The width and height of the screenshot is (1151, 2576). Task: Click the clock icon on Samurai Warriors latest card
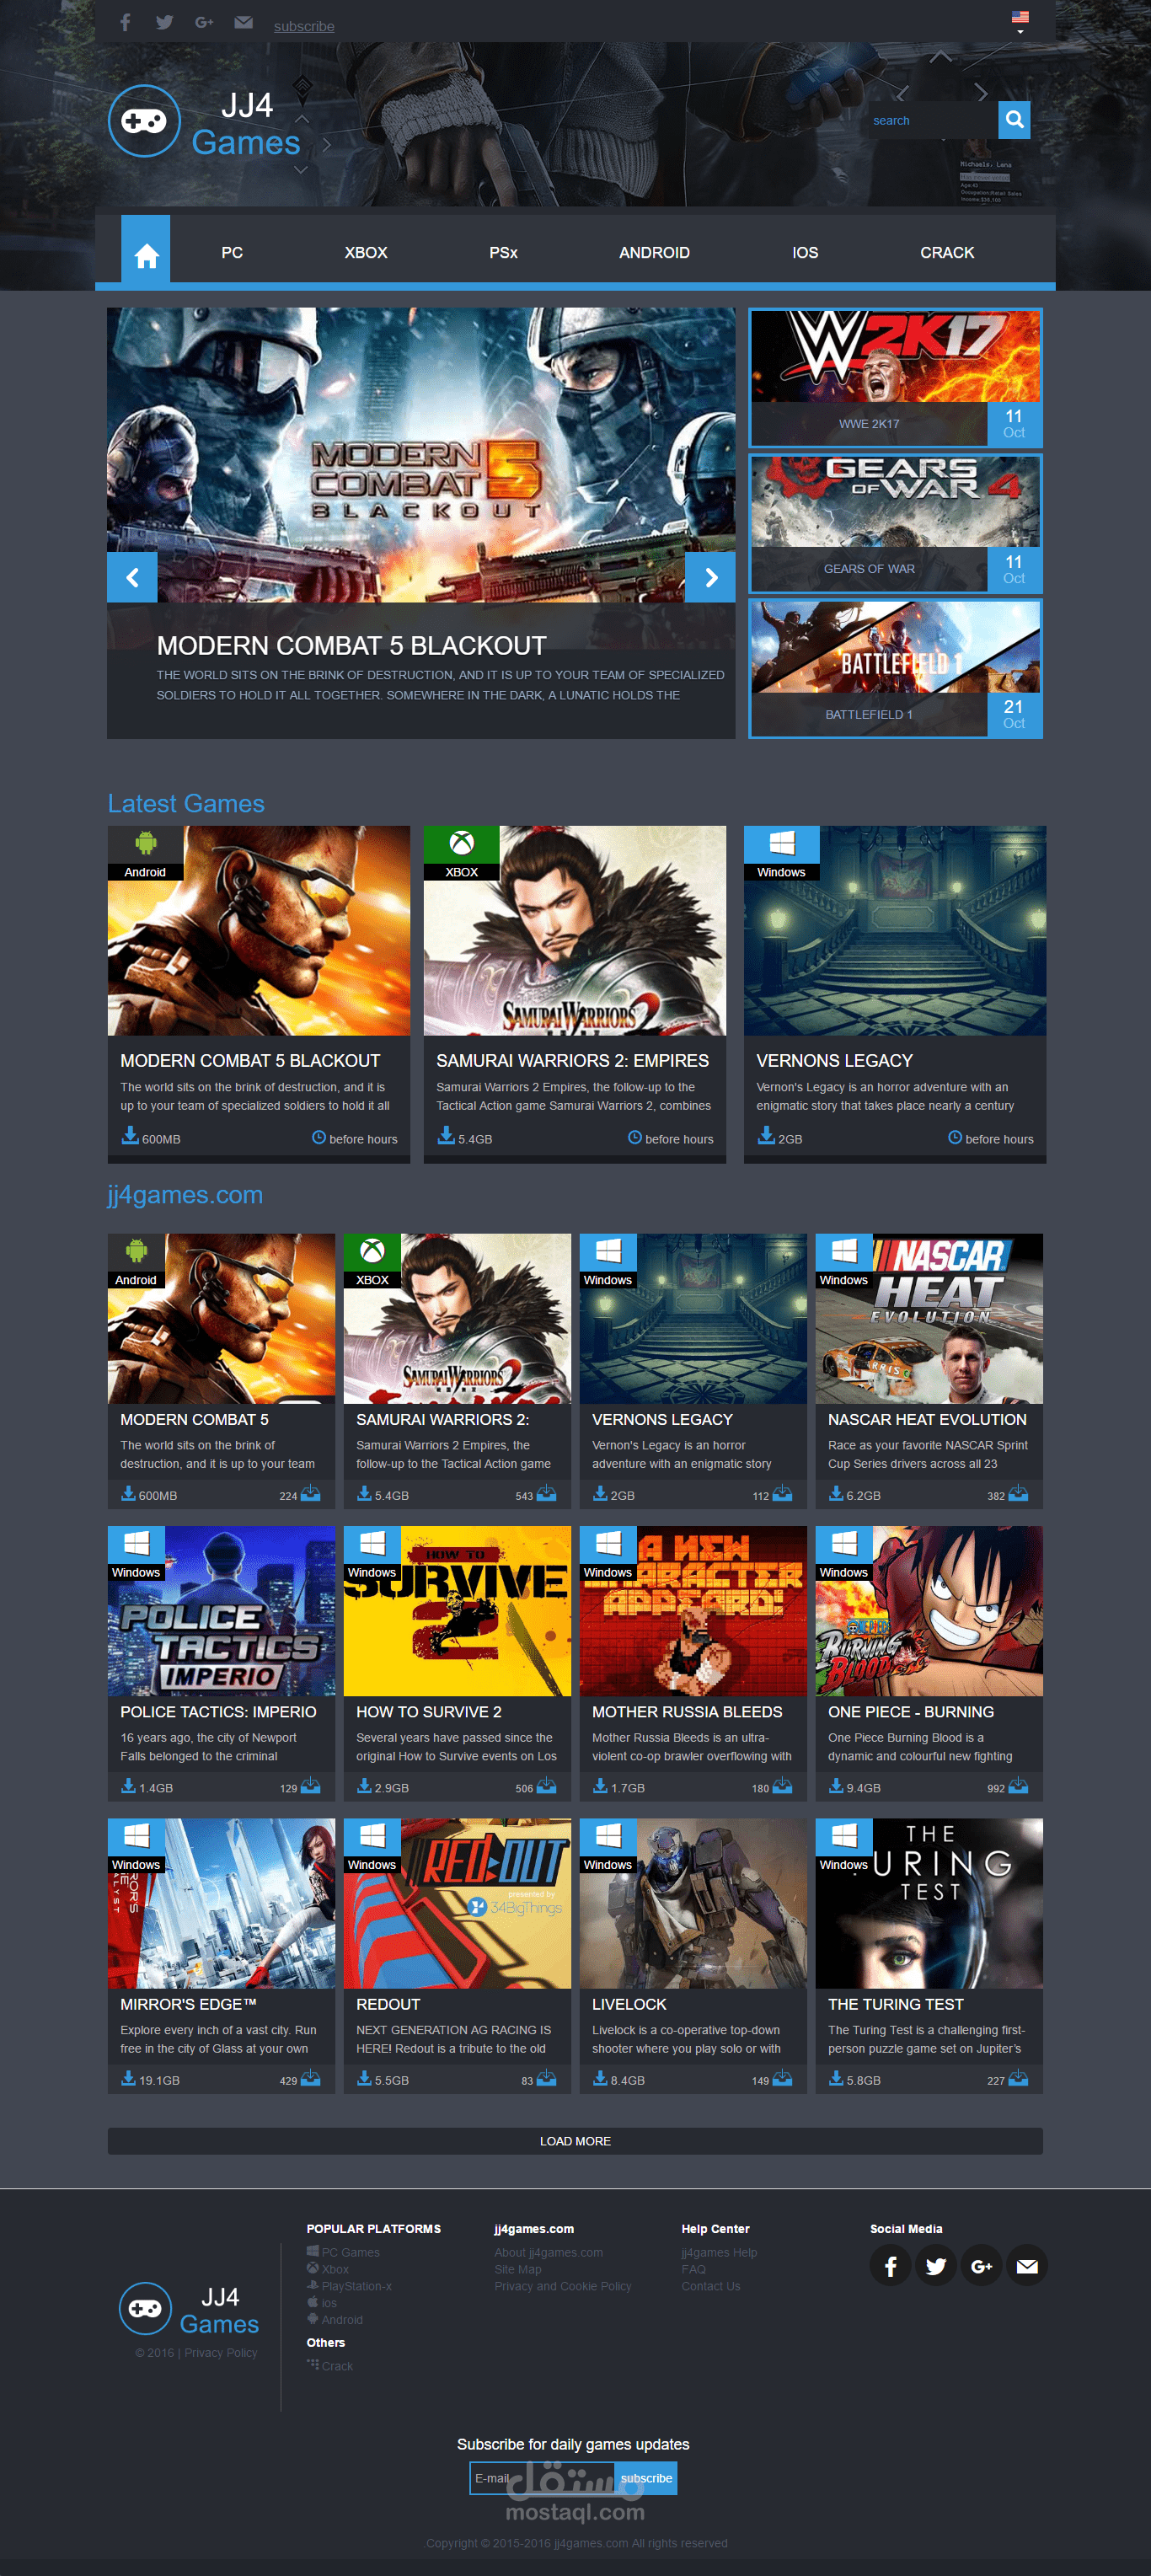635,1138
